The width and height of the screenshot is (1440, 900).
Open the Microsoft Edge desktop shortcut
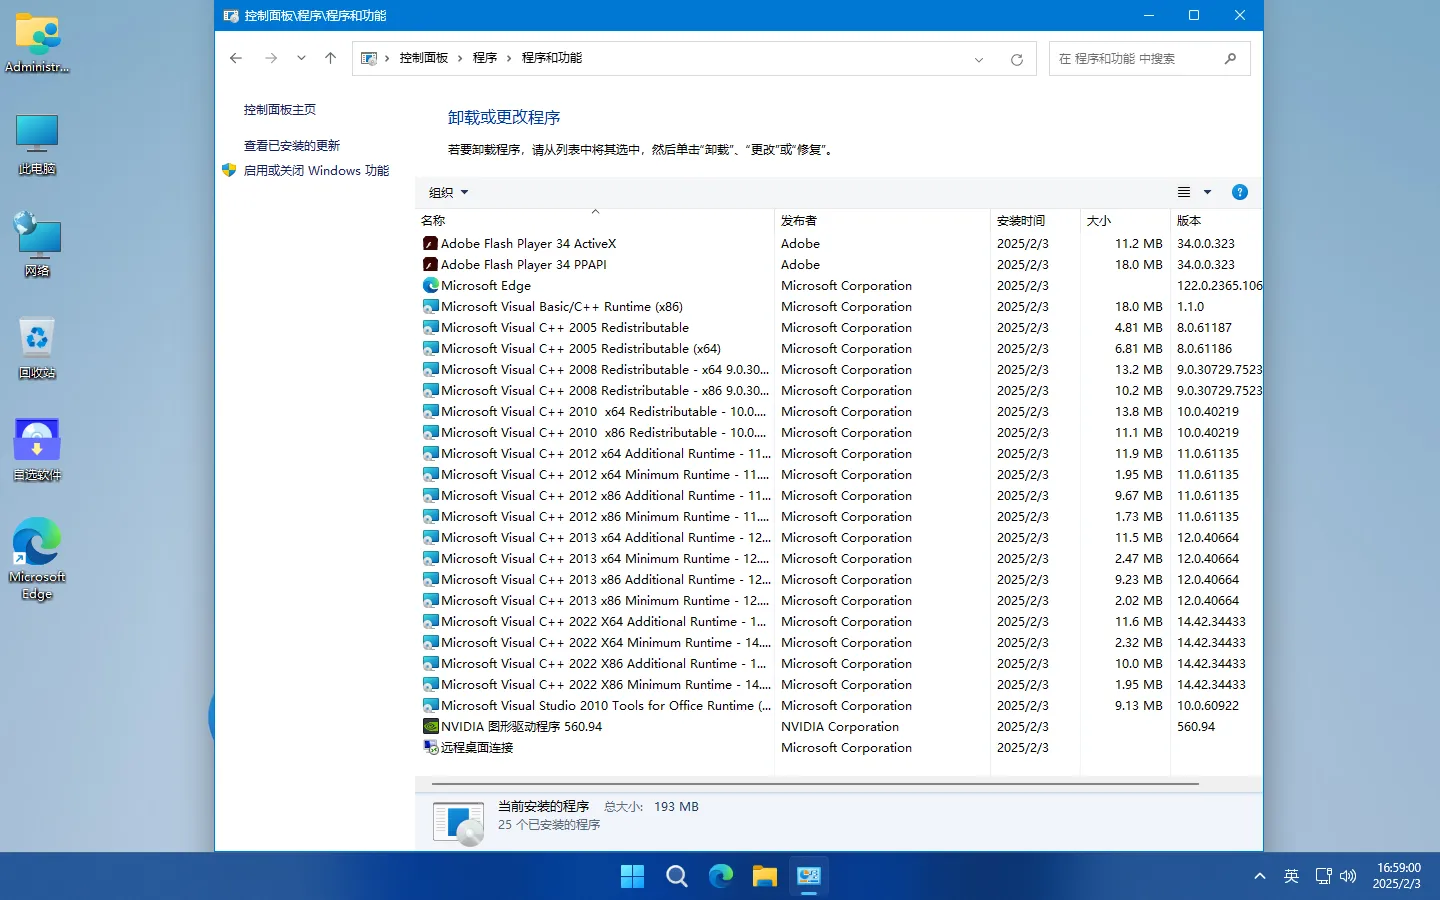pos(37,558)
